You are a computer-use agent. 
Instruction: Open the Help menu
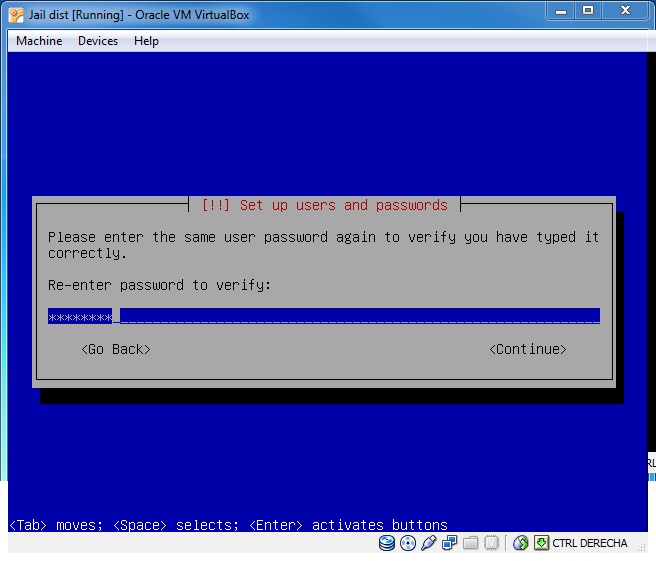[x=146, y=41]
